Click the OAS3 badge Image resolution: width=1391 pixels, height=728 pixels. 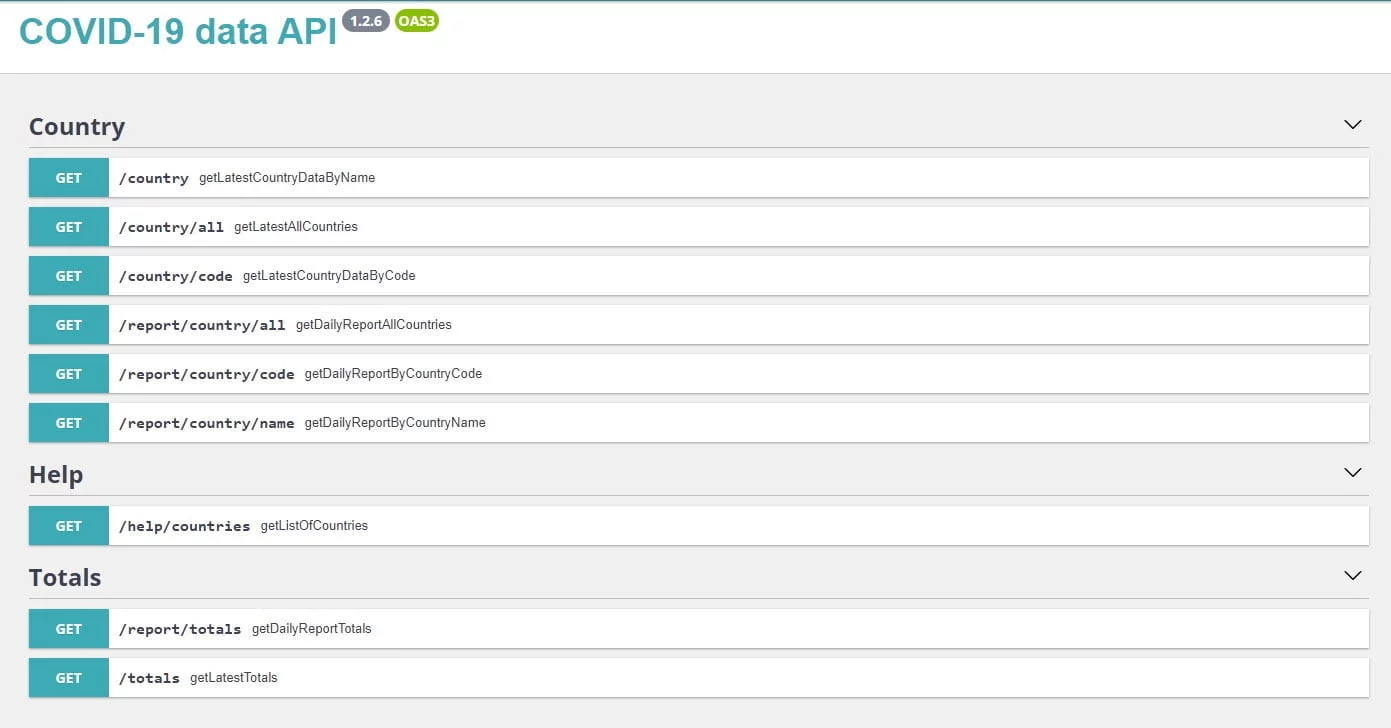417,21
